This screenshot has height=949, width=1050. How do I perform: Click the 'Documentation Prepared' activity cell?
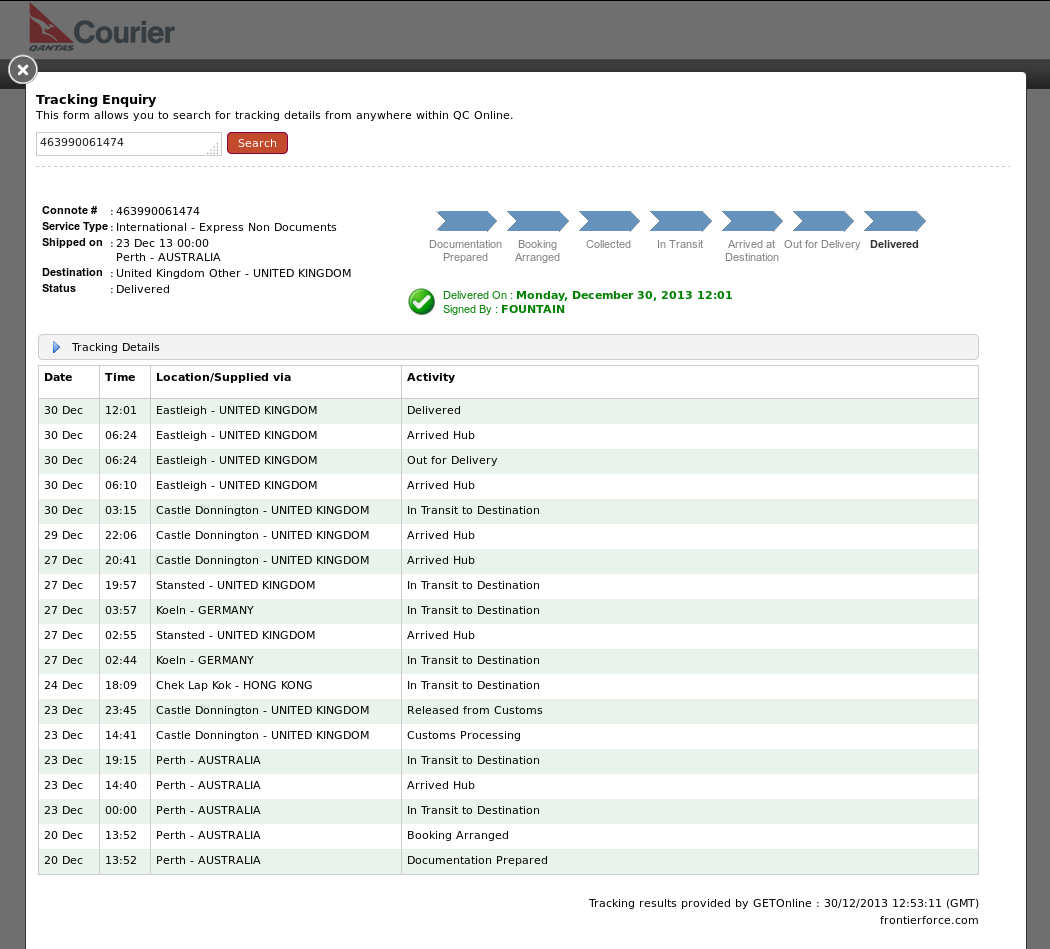477,860
